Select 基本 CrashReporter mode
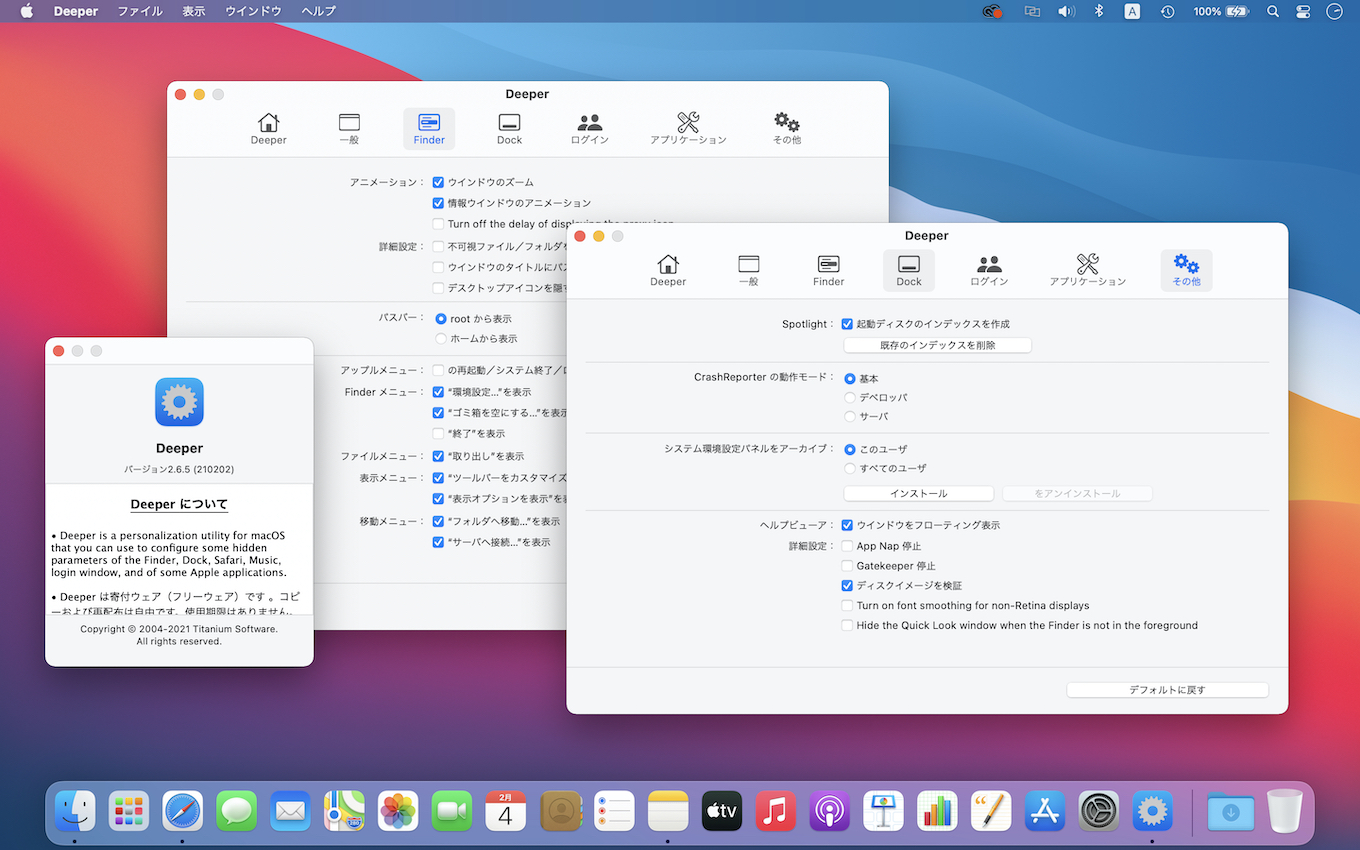1360x850 pixels. [x=850, y=379]
